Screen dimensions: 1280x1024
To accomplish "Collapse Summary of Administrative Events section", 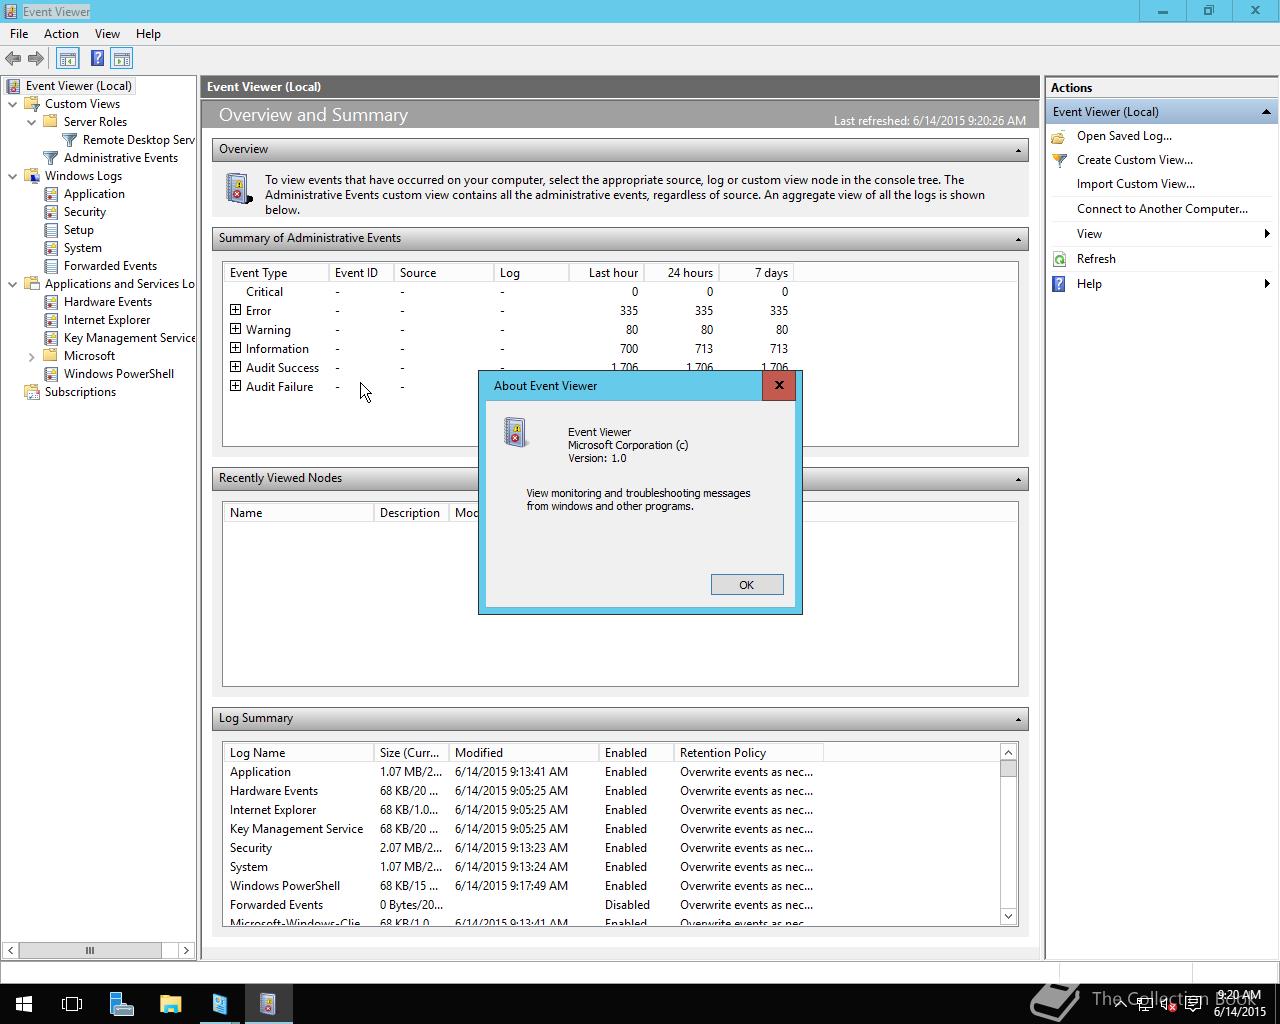I will (1018, 239).
